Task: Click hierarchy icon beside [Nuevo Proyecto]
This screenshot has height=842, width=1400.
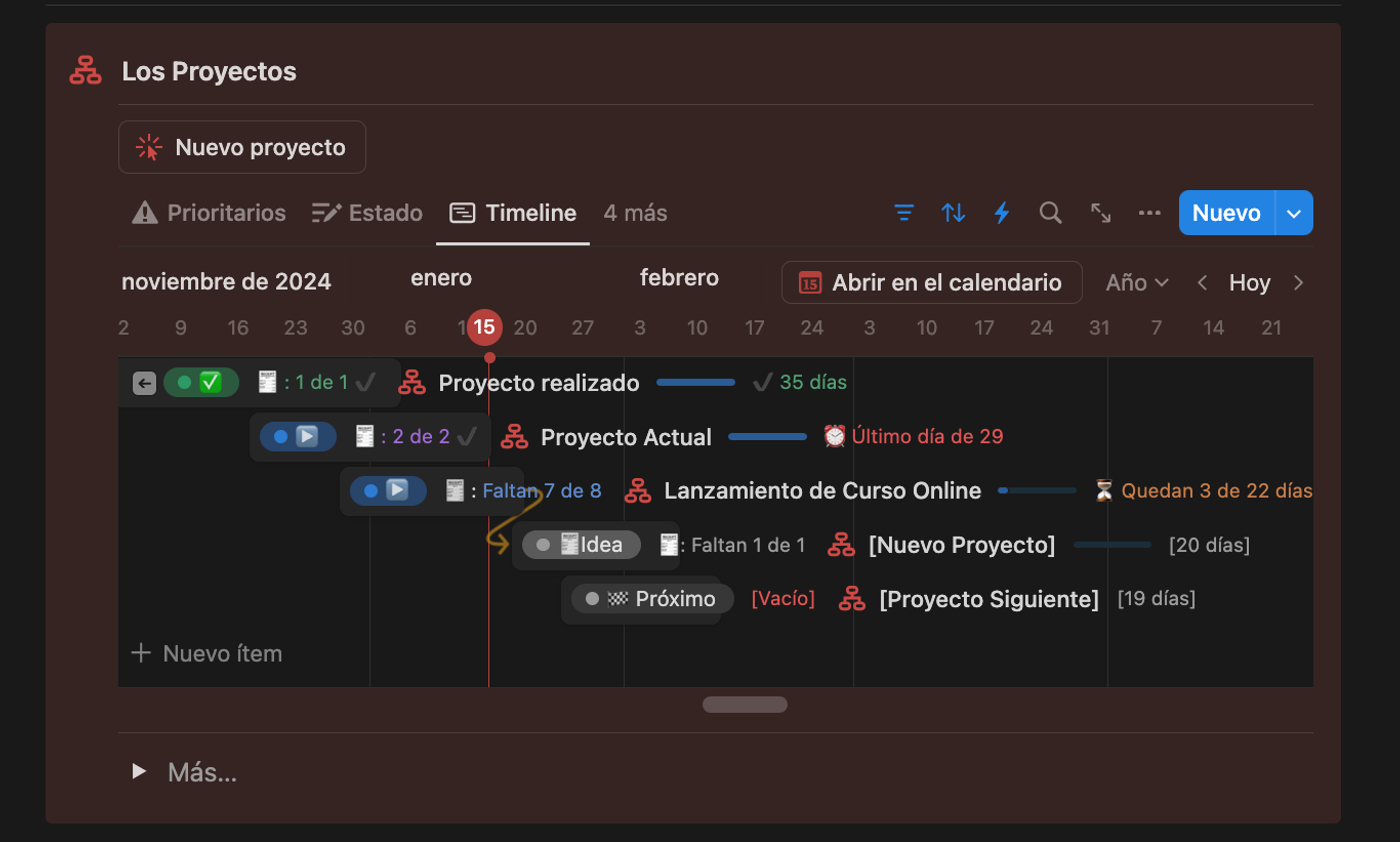Action: (x=842, y=545)
